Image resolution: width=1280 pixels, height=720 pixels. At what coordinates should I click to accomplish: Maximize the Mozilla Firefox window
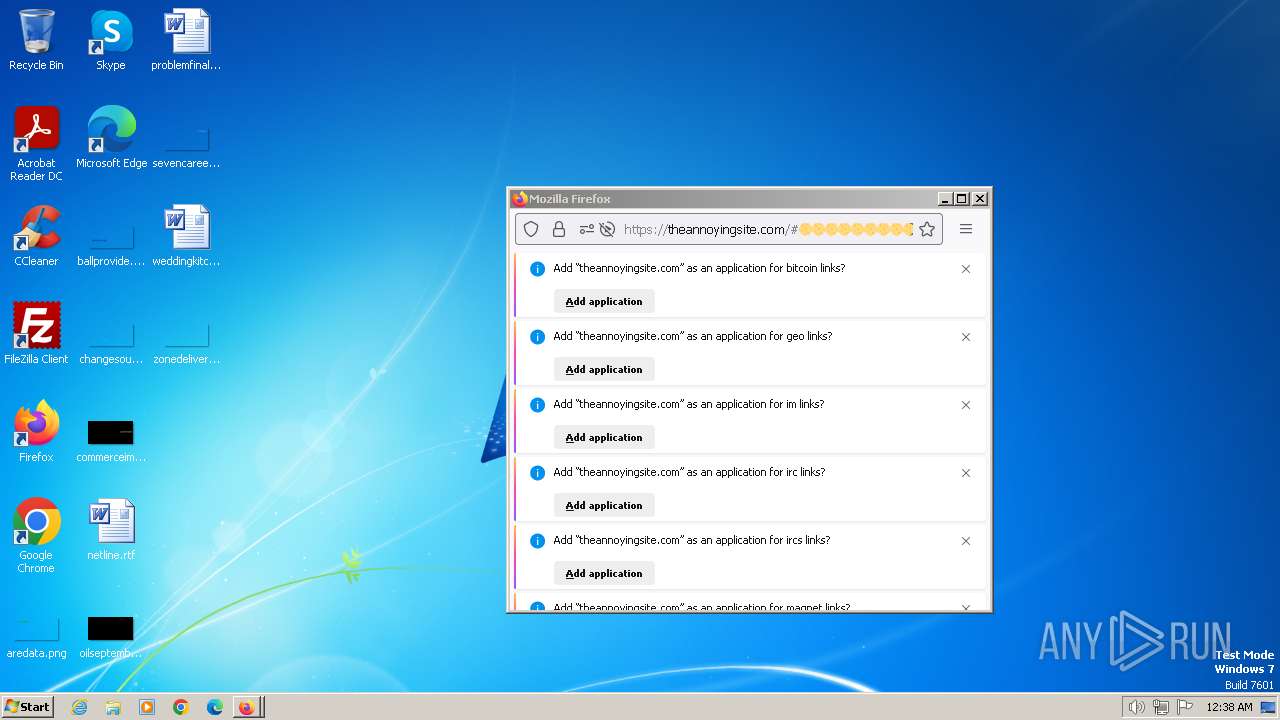962,199
